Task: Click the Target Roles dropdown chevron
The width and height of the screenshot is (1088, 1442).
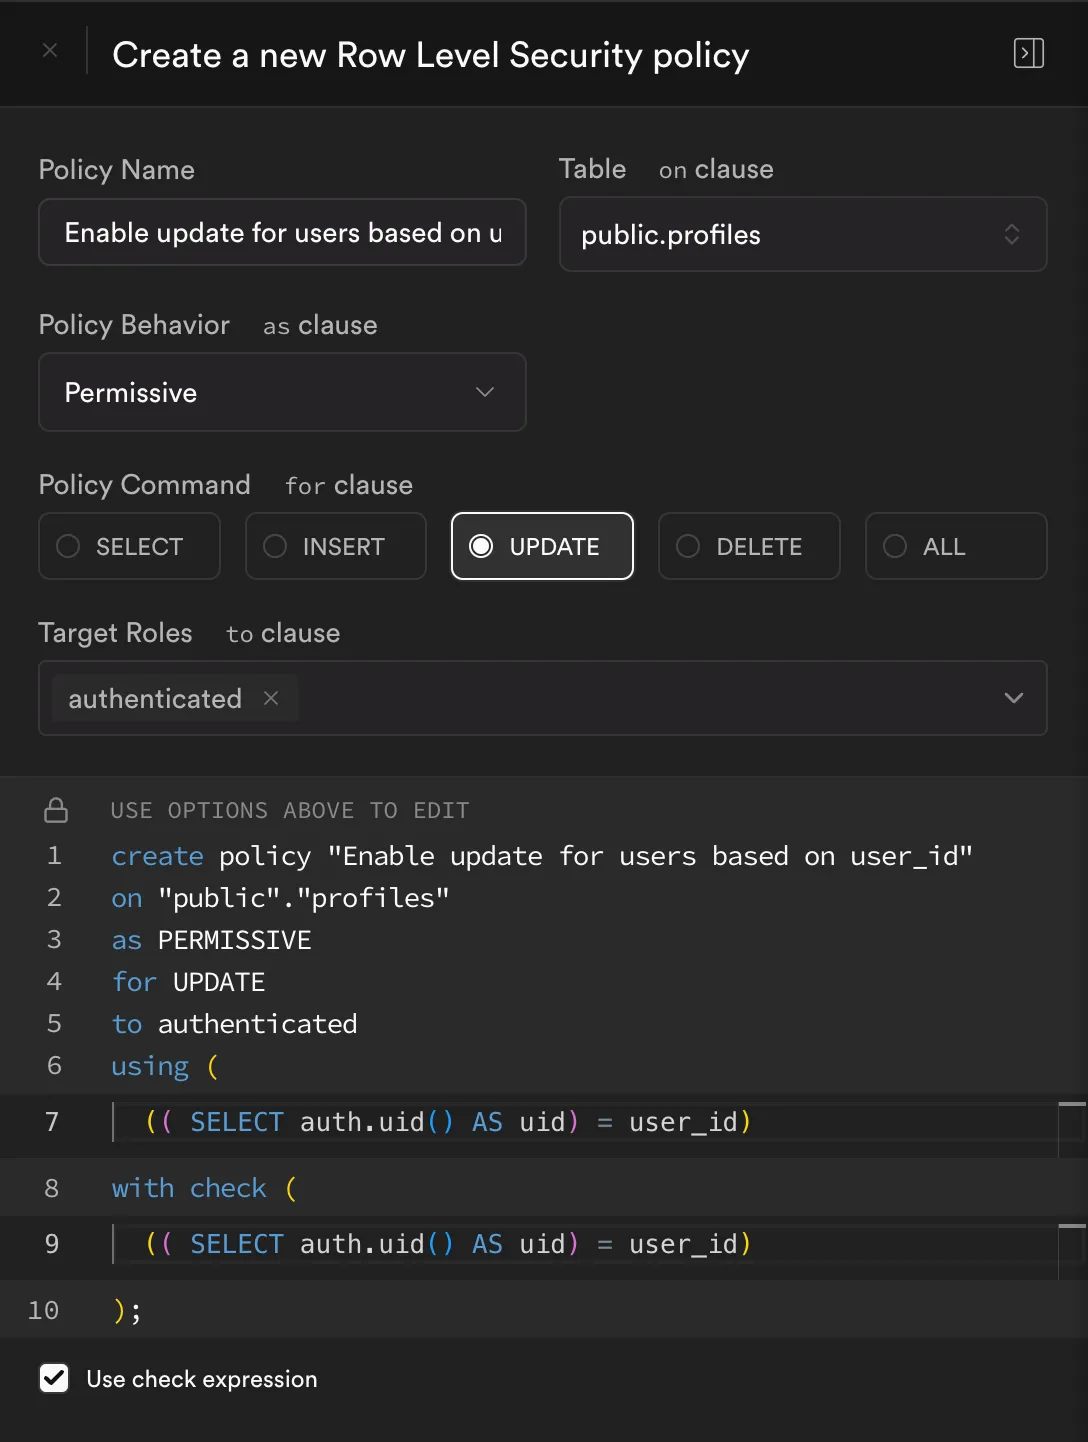Action: point(1013,698)
